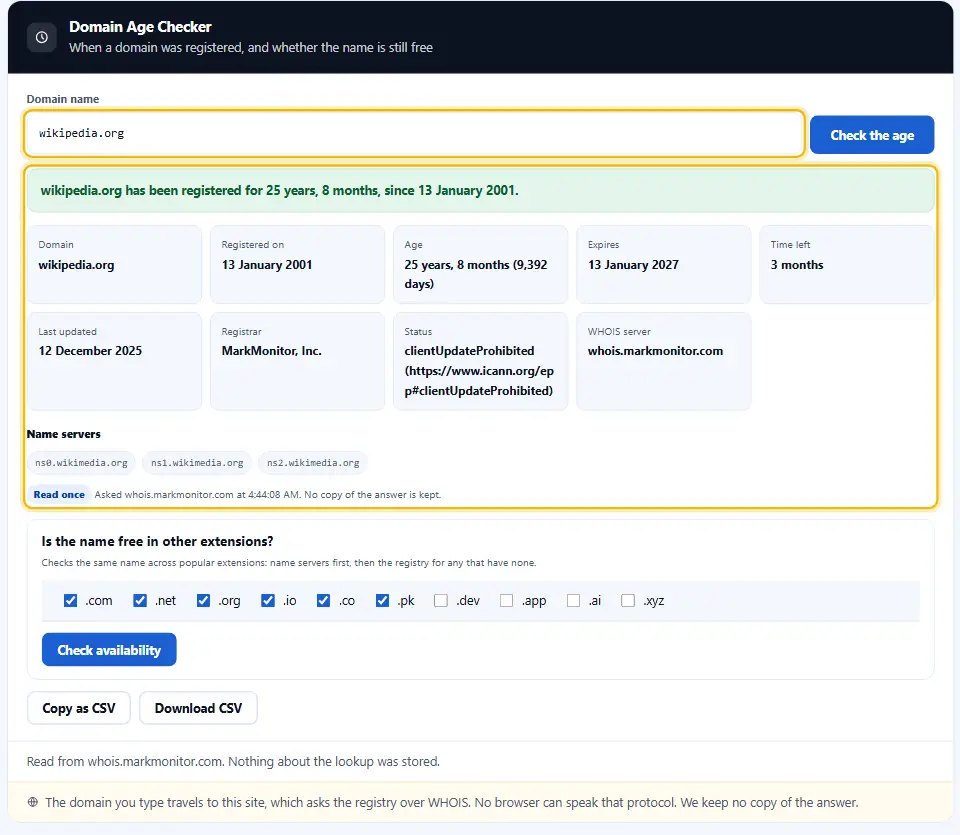Viewport: 960px width, 835px height.
Task: Click the clock icon in the header
Action: click(x=42, y=37)
